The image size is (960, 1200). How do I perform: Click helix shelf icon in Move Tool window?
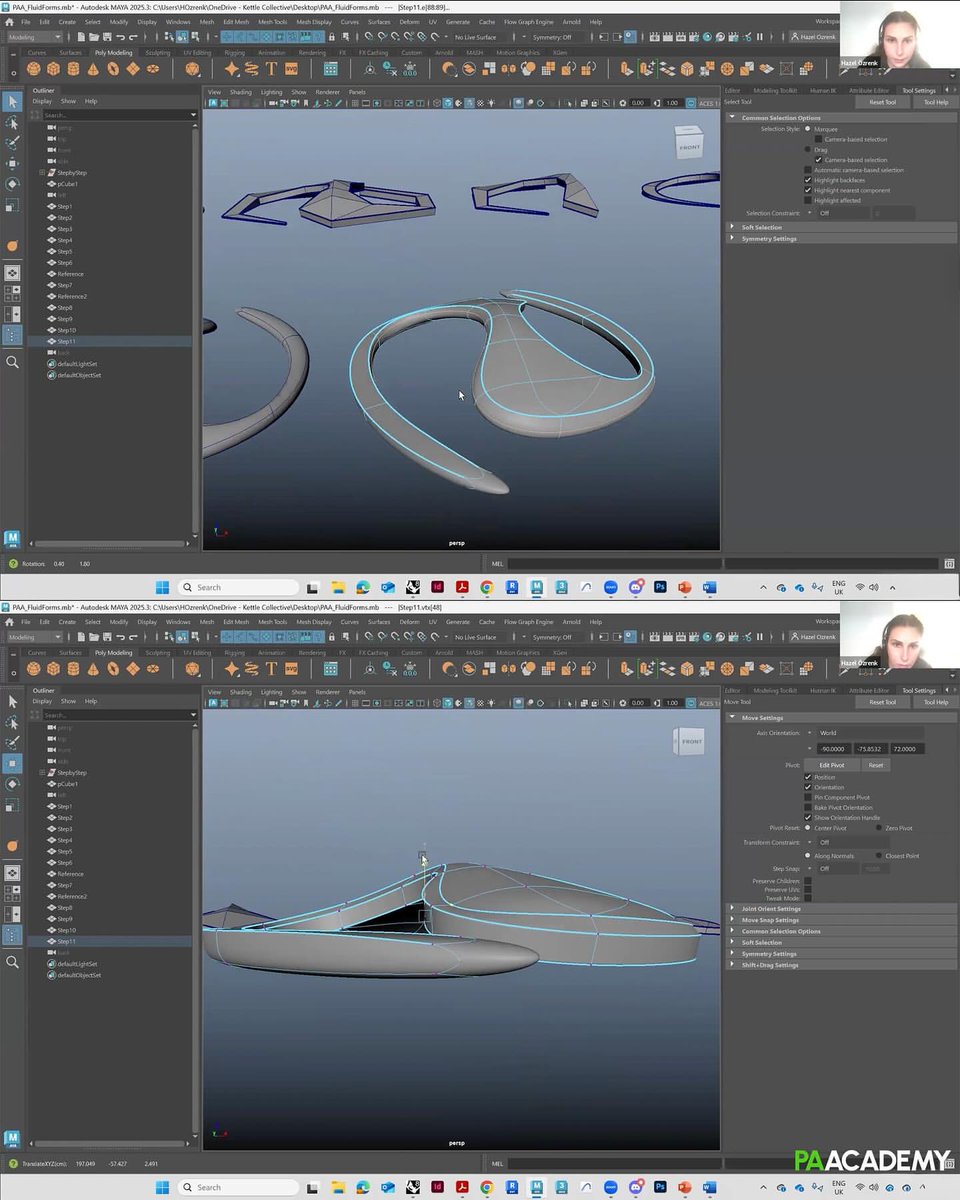coord(252,669)
